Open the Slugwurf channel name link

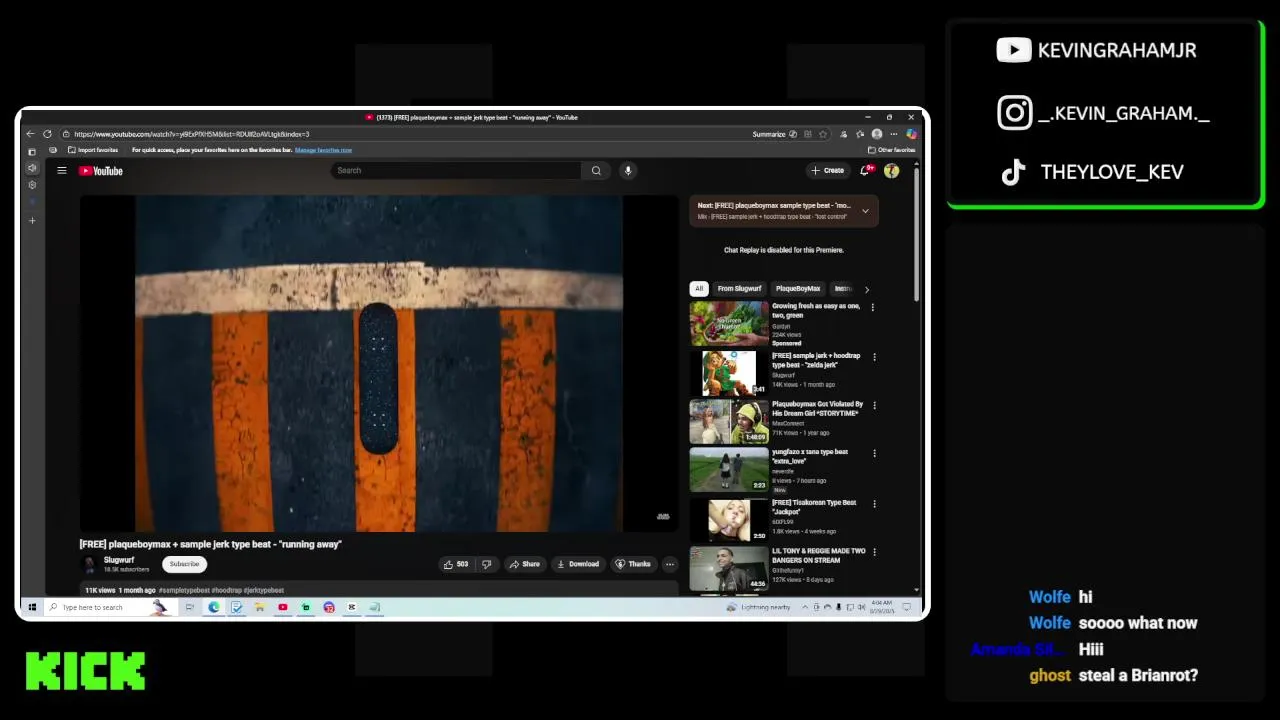(x=119, y=560)
